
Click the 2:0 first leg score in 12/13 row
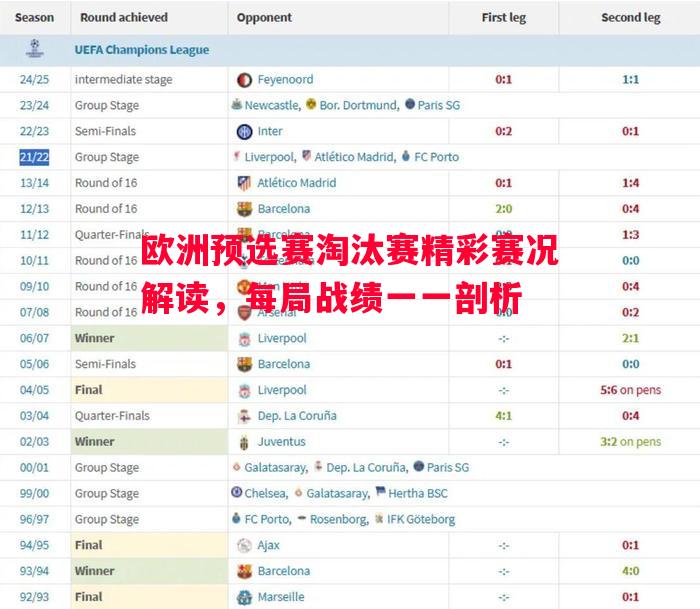coord(504,209)
